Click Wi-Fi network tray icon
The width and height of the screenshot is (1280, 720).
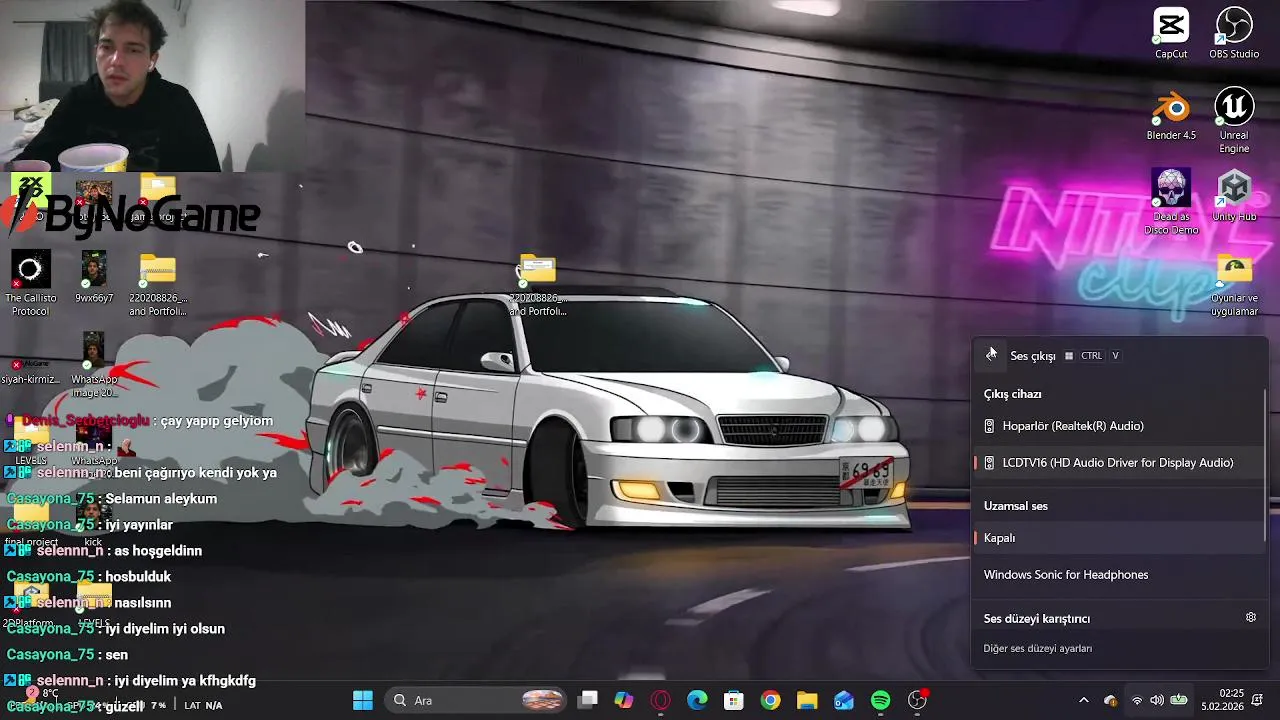point(1137,700)
